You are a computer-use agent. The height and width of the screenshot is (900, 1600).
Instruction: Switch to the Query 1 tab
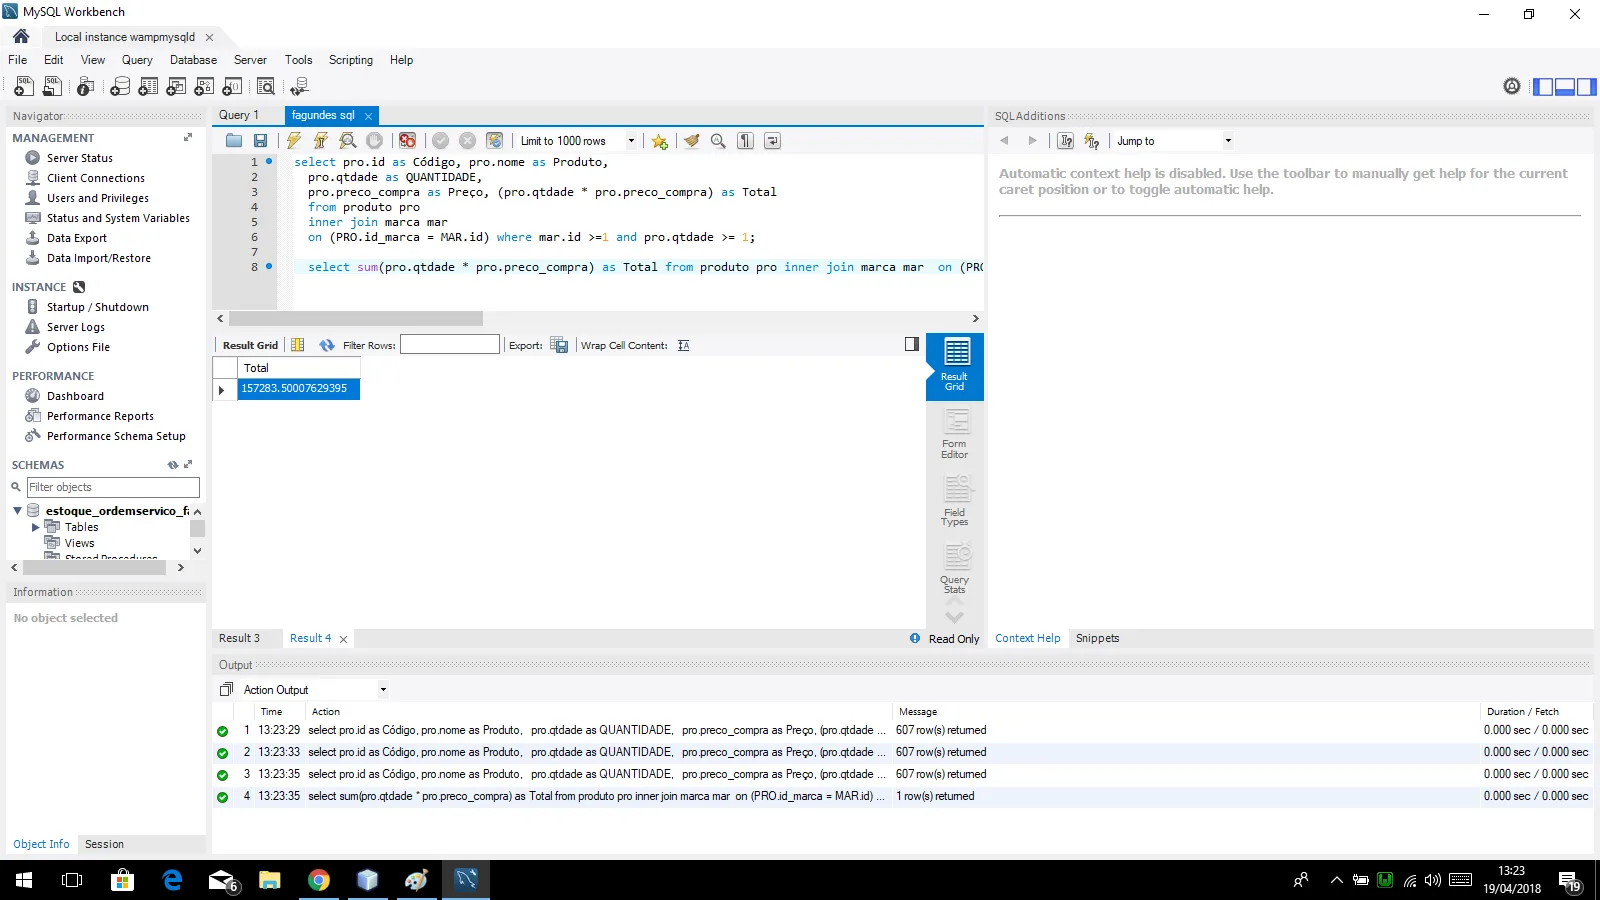point(239,115)
